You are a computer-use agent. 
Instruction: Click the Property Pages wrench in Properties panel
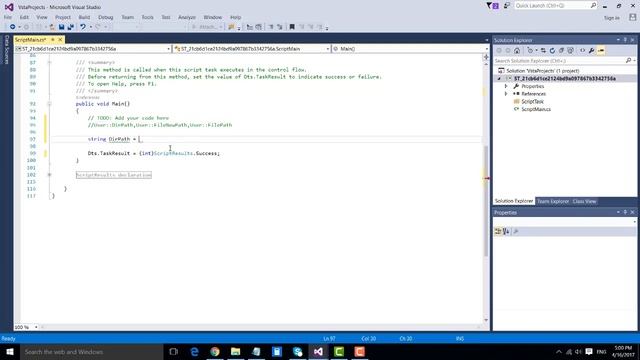(516, 231)
